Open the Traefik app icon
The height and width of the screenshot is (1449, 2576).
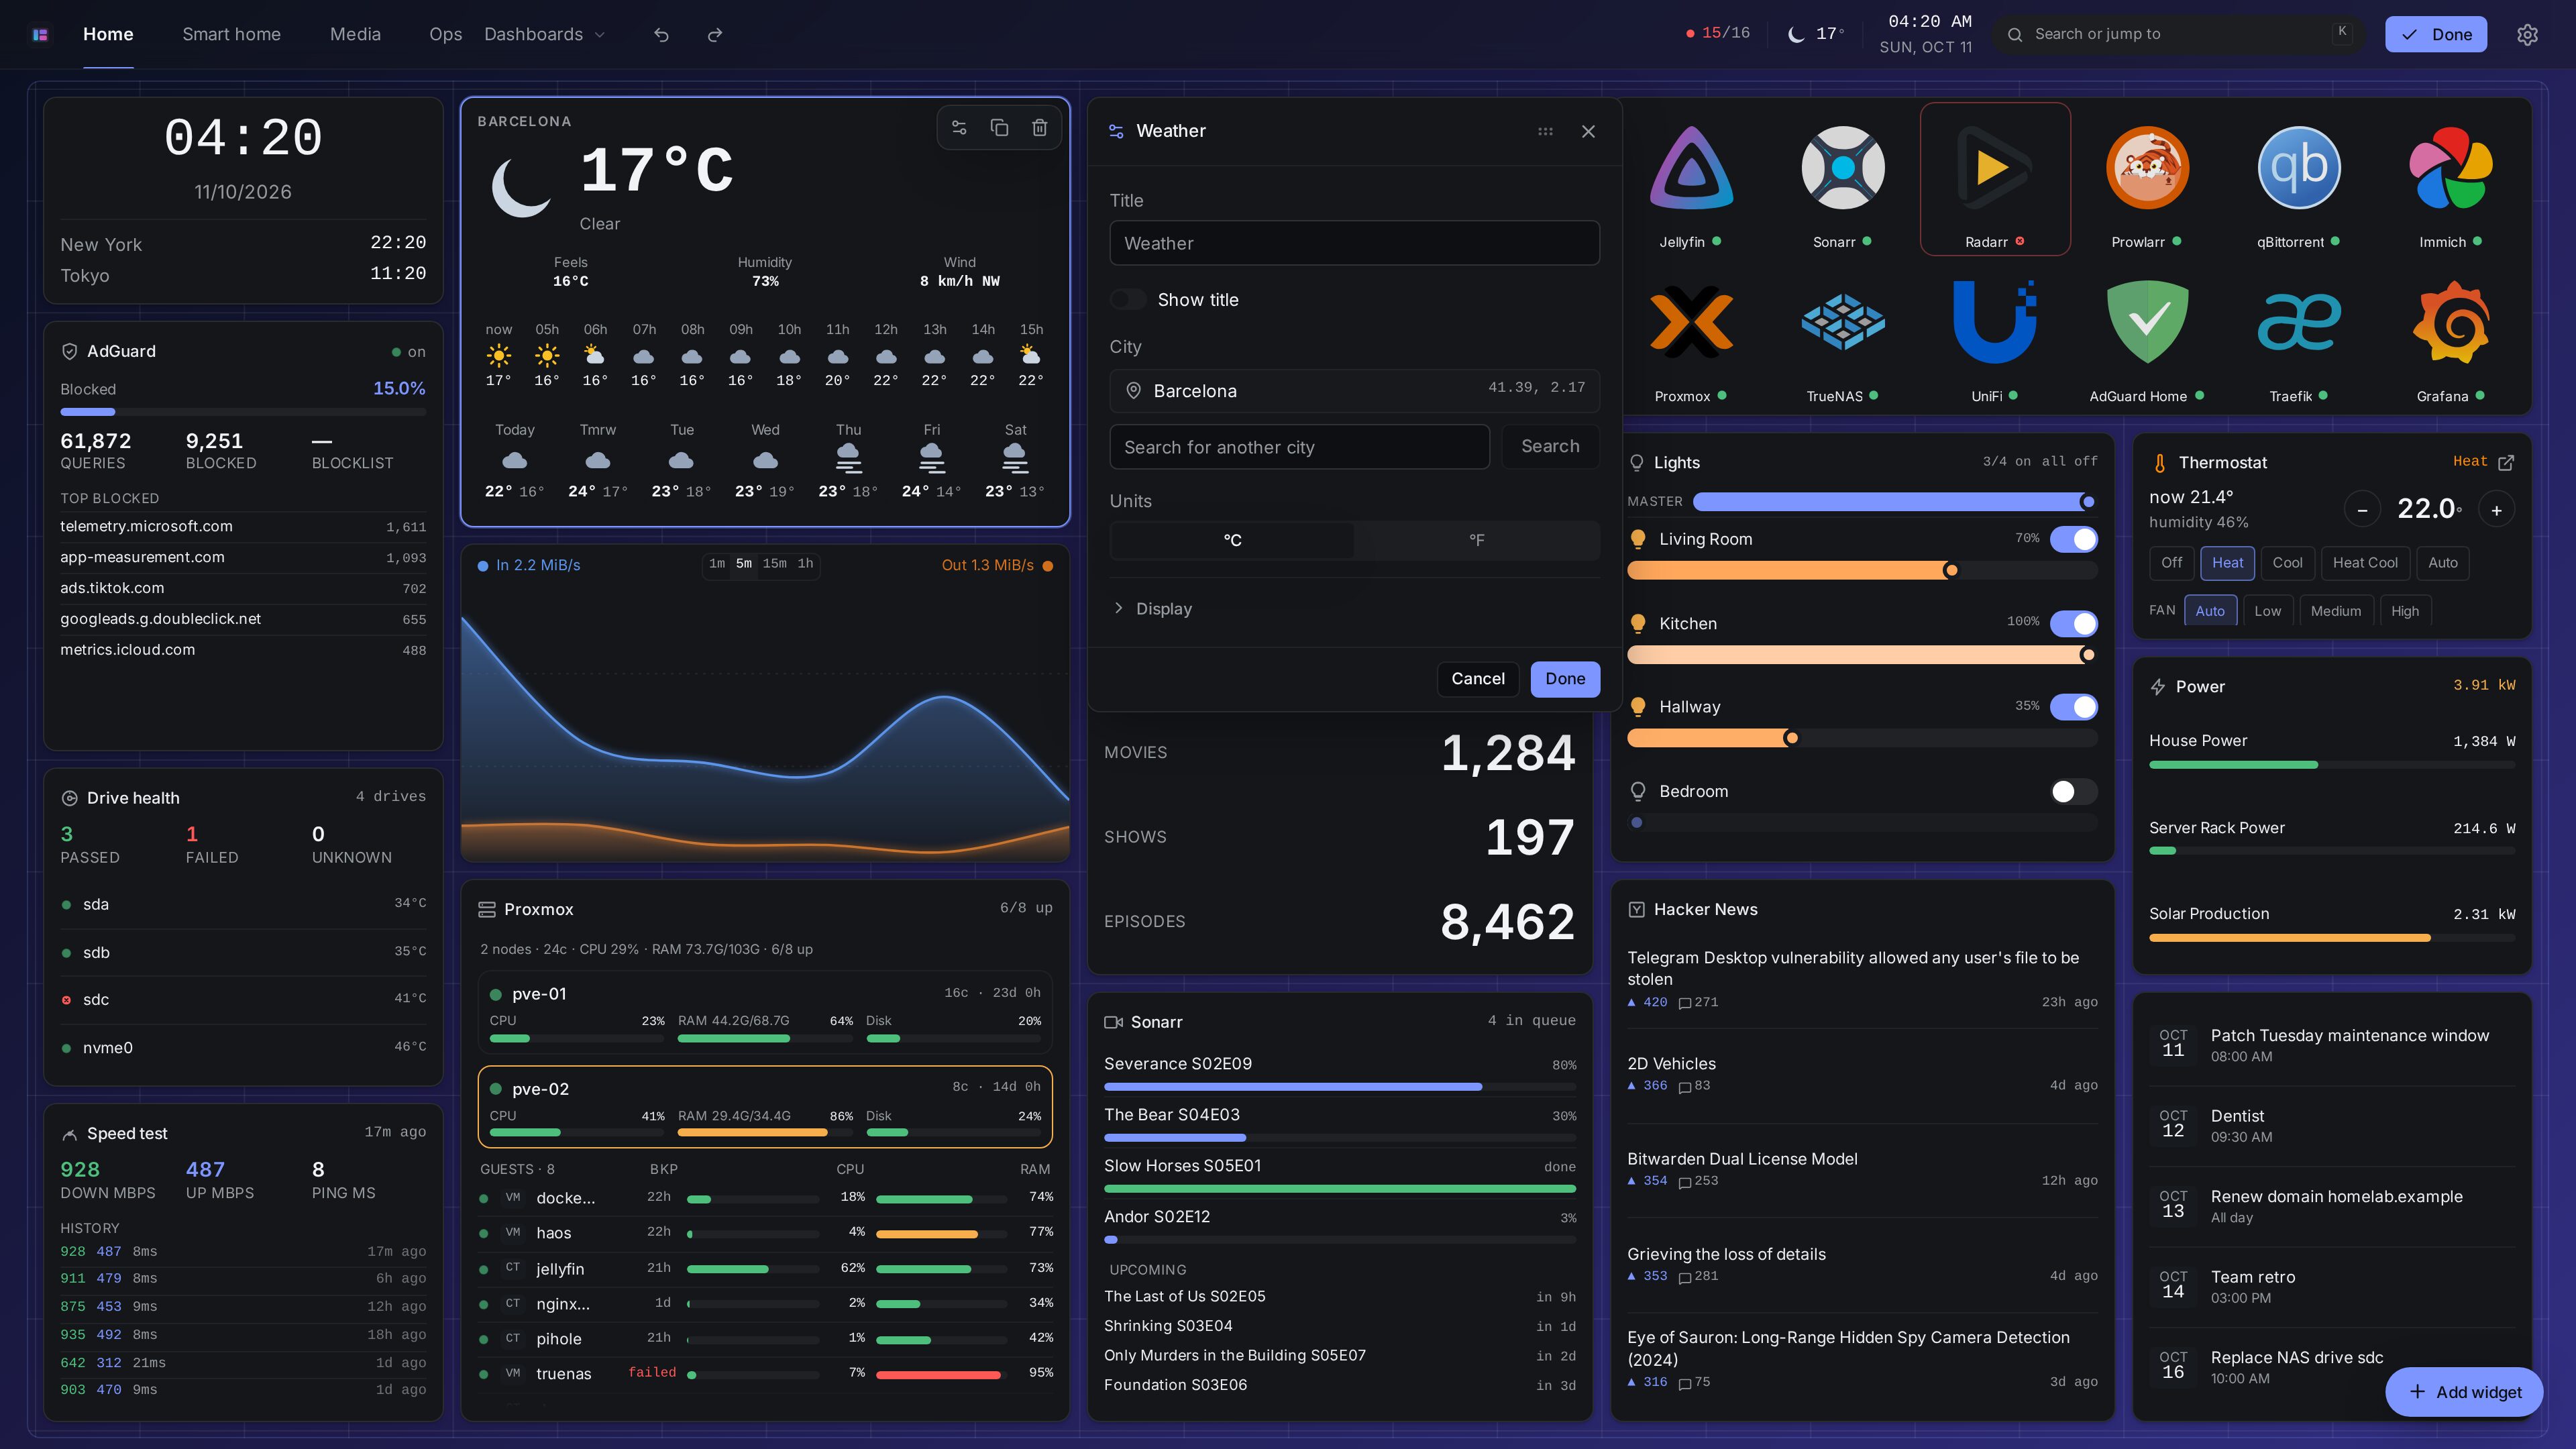[x=2299, y=322]
